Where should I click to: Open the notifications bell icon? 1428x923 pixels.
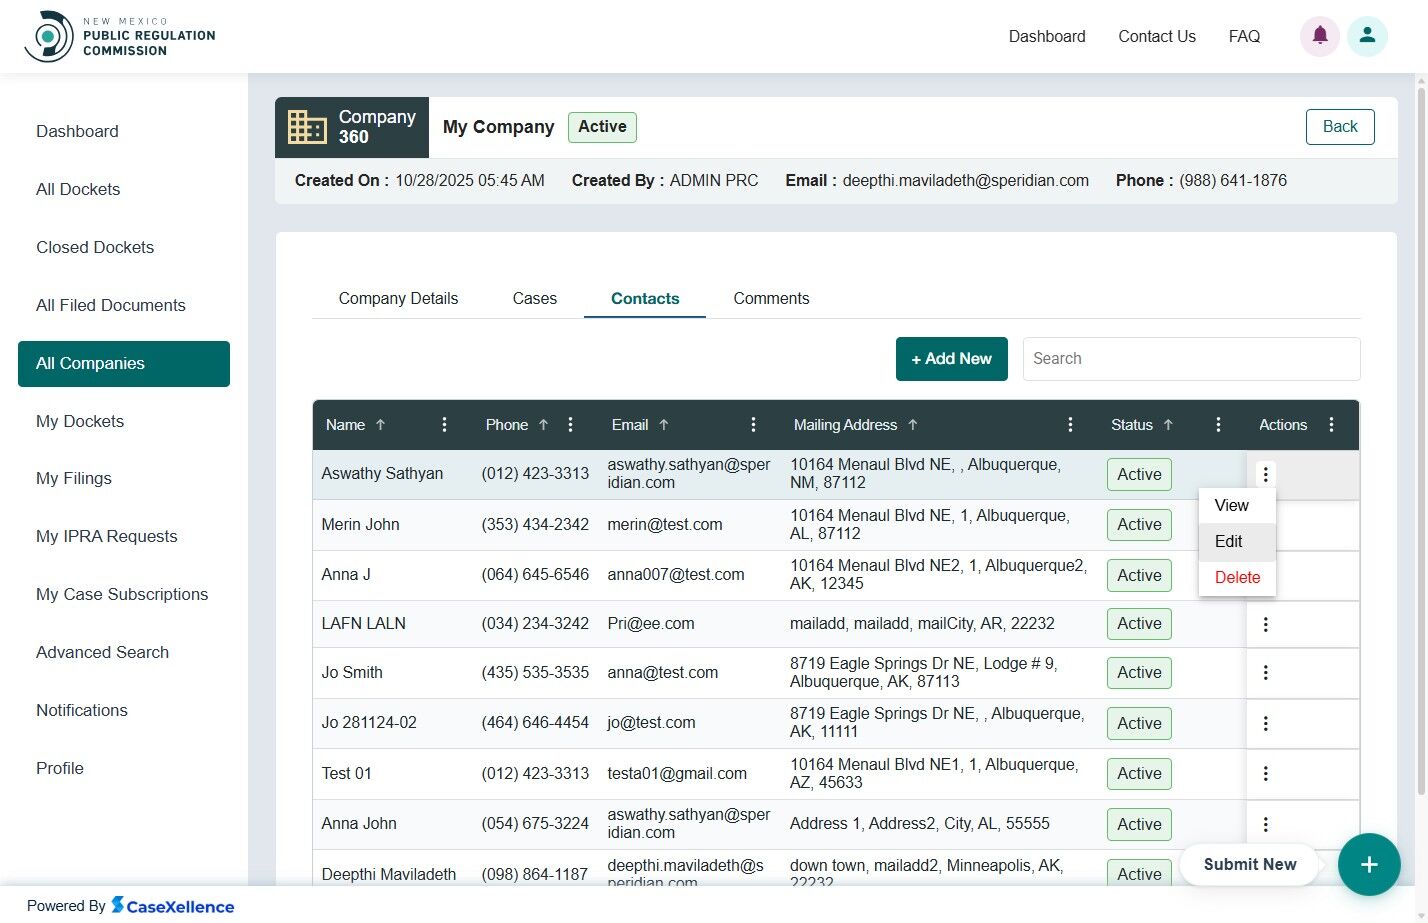point(1319,36)
